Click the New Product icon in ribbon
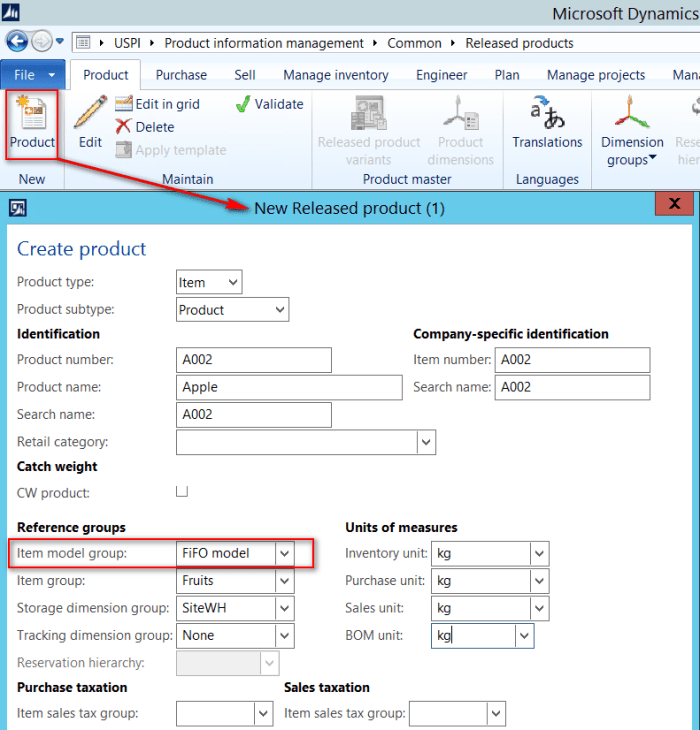This screenshot has height=730, width=700. pos(32,123)
